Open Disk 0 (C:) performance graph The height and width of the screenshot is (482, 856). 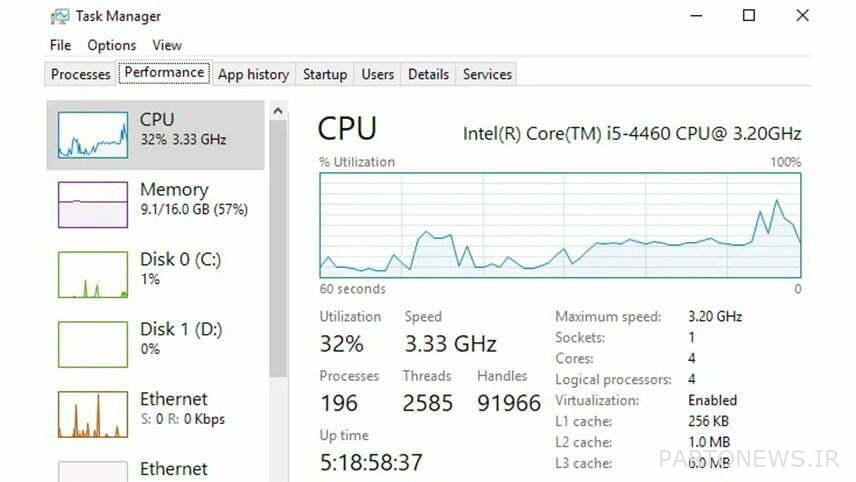point(93,274)
